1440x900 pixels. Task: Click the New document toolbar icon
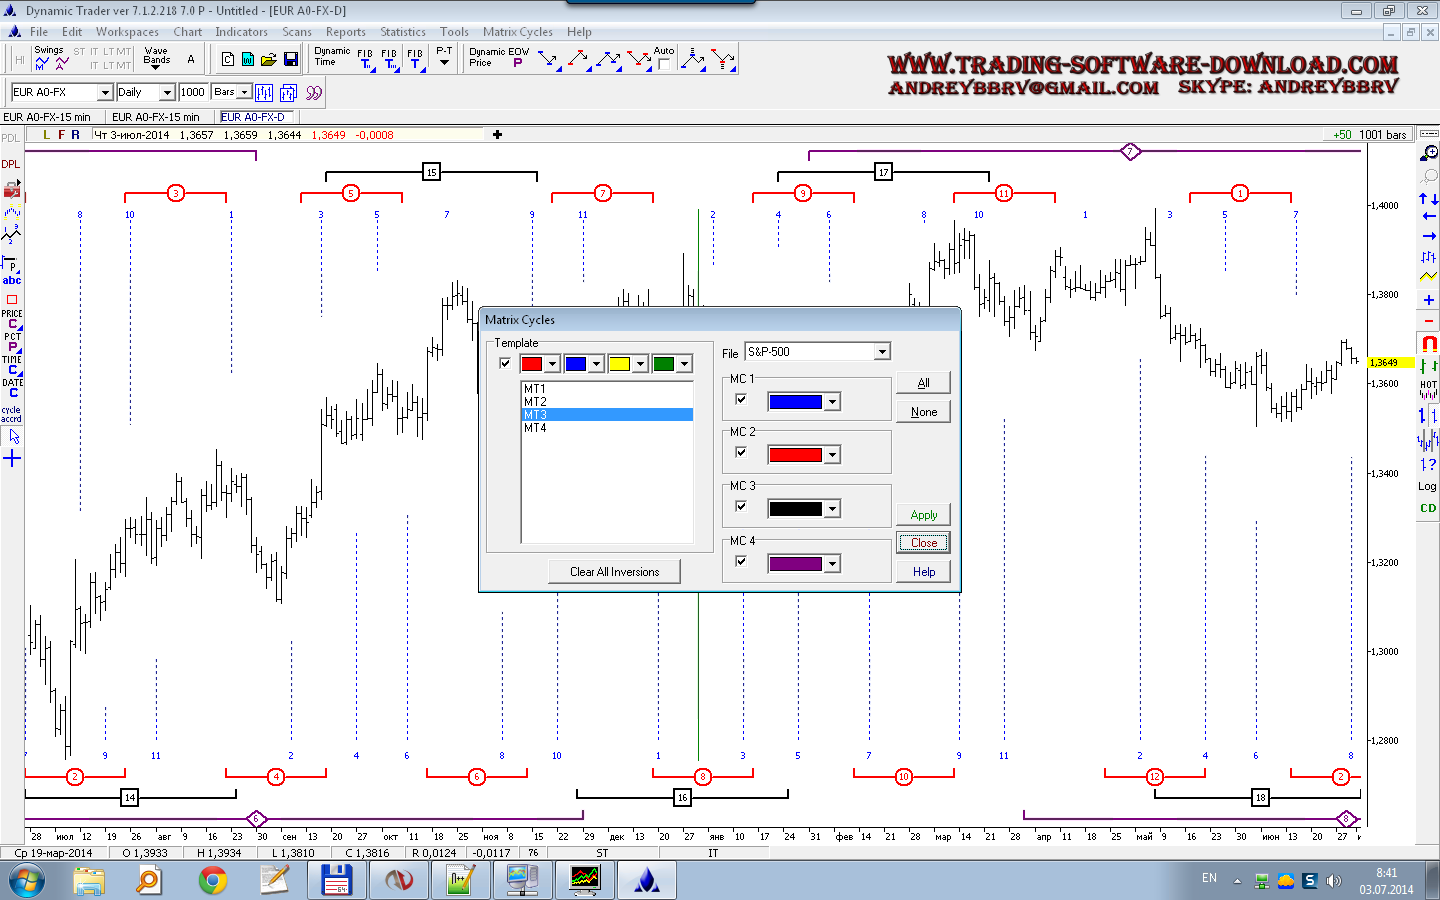(228, 60)
